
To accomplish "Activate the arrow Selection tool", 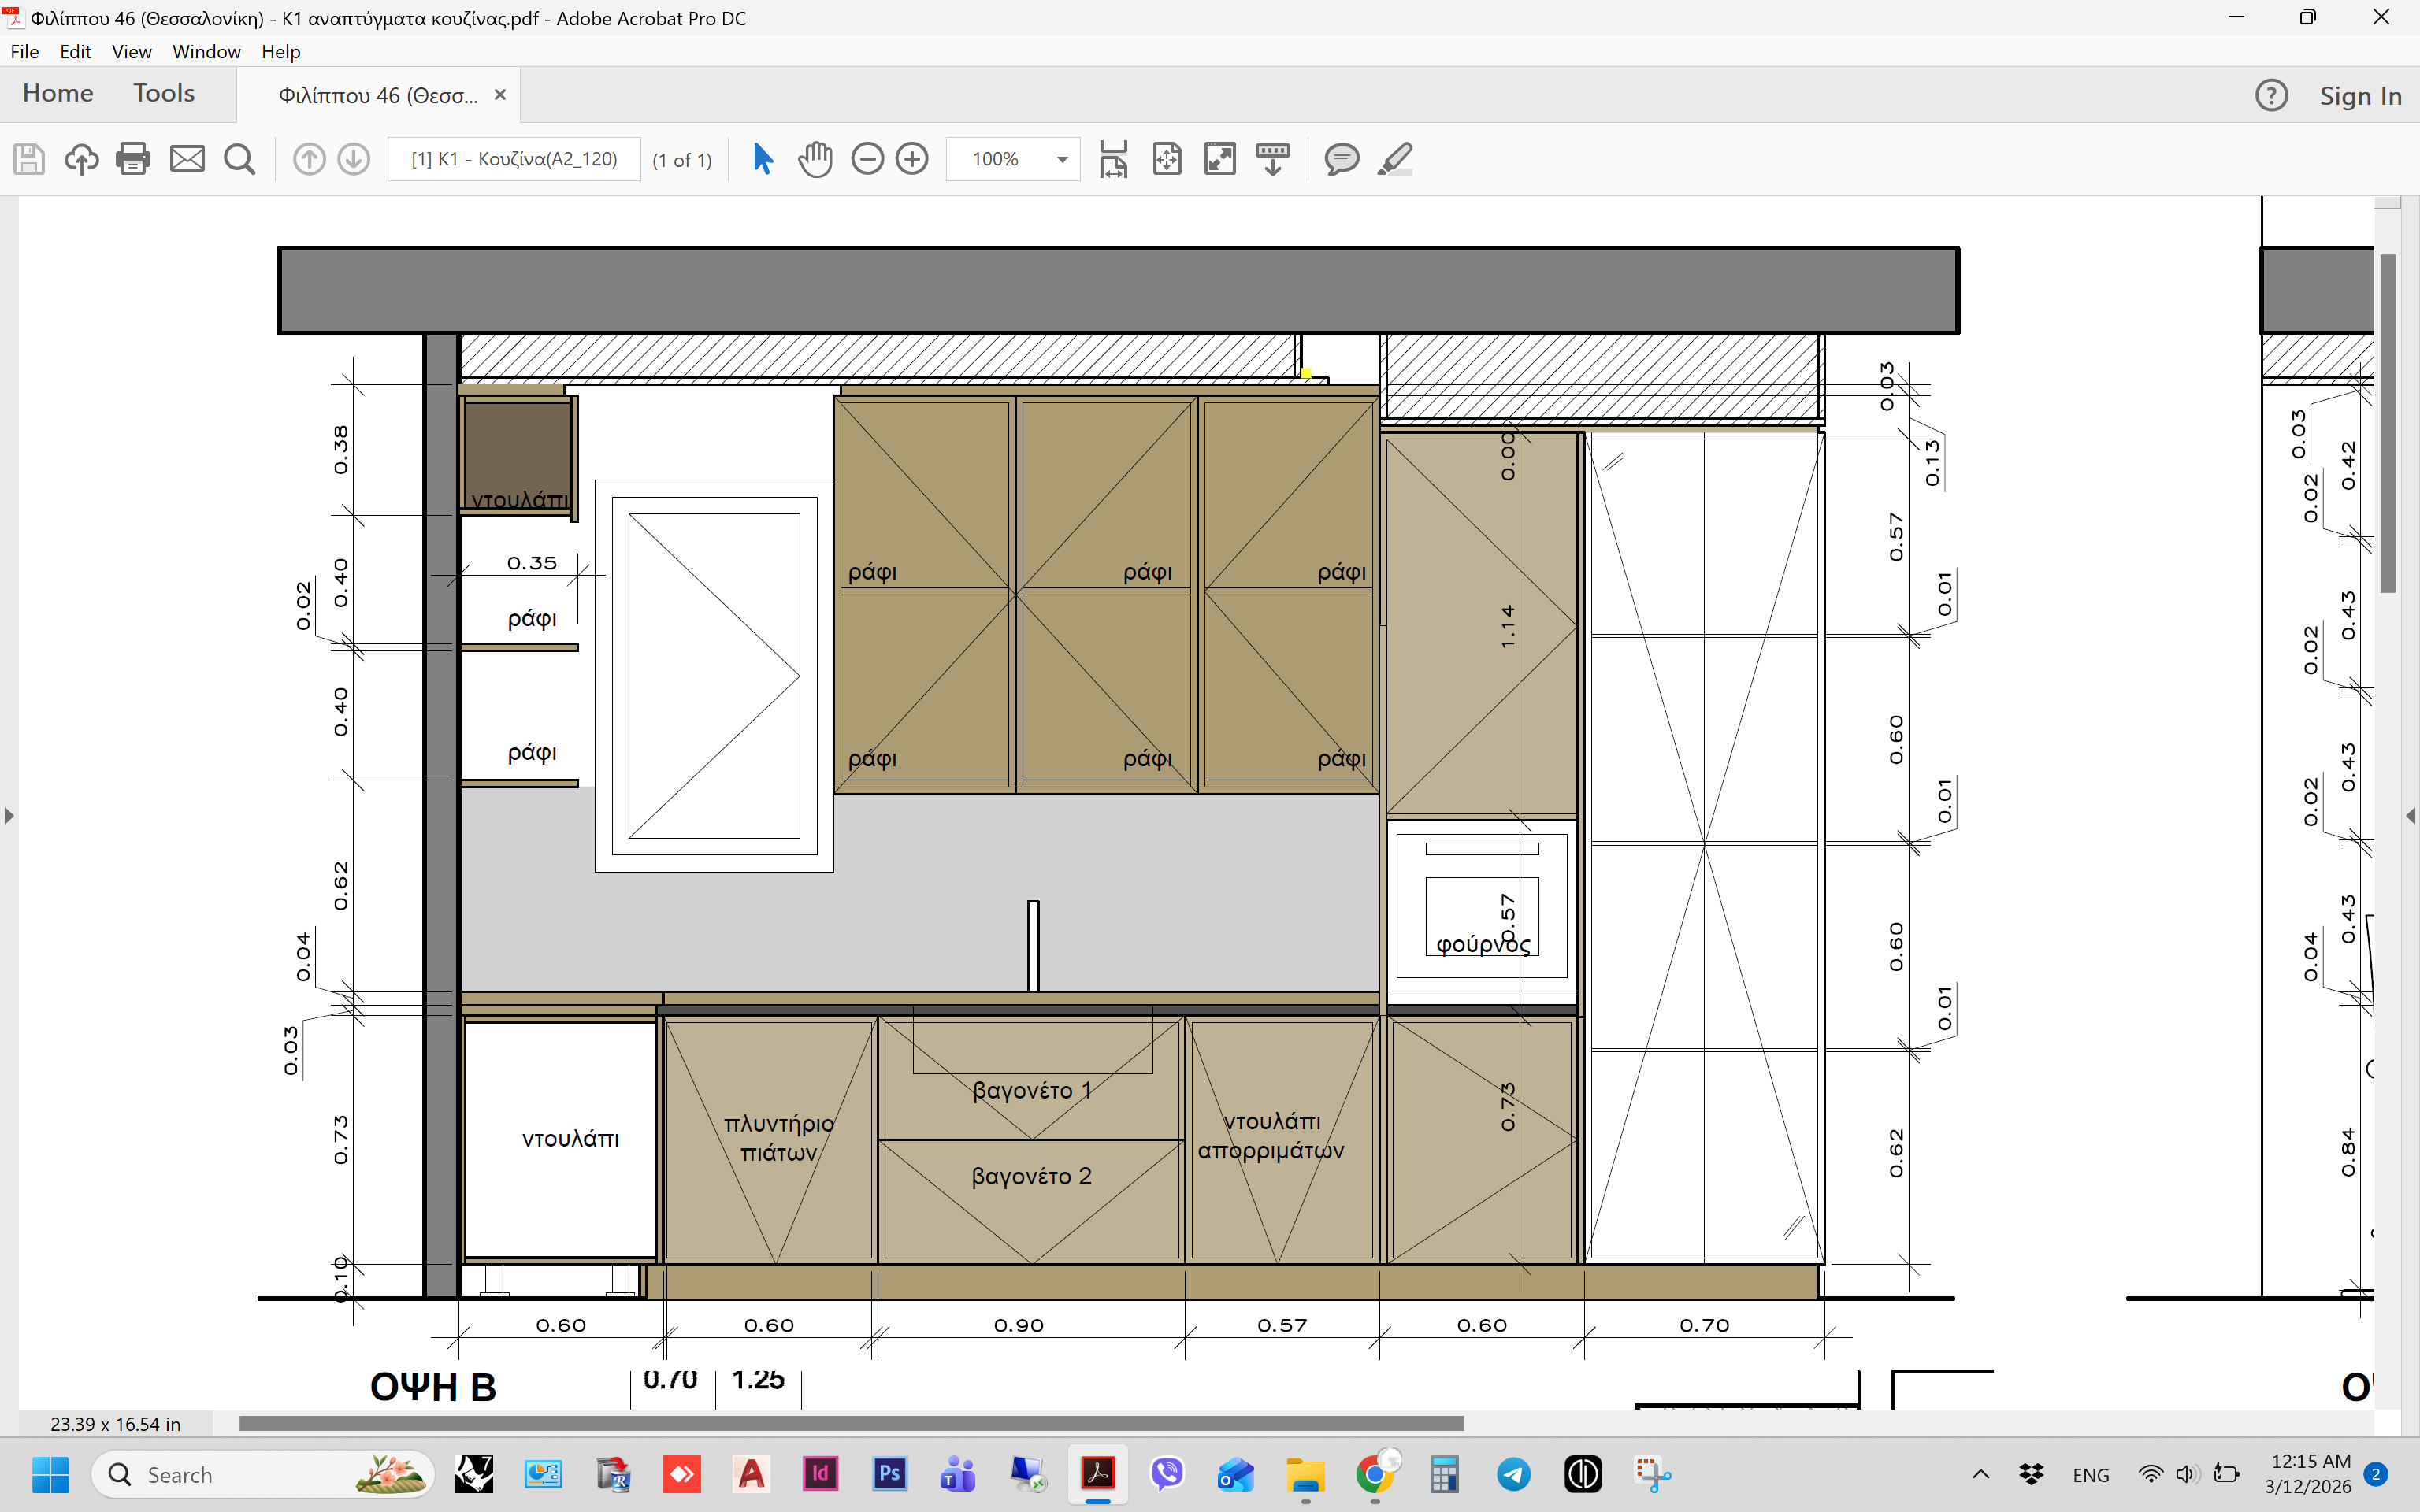I will [762, 159].
